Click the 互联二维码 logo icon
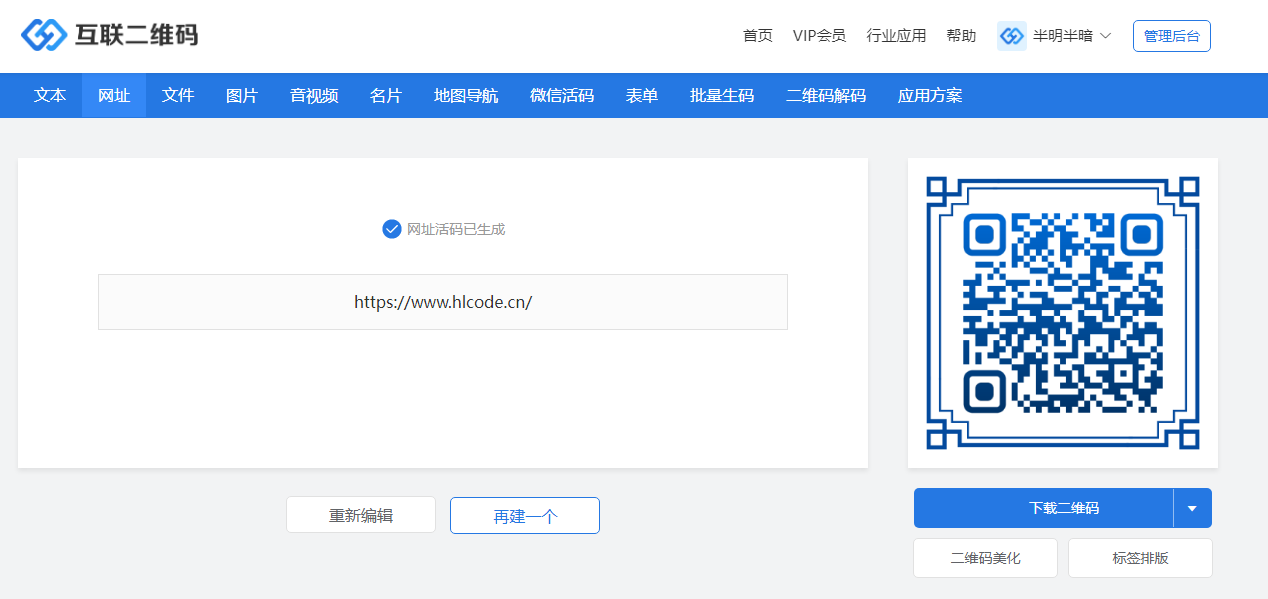Screen dimensions: 1268x599 pyautogui.click(x=43, y=35)
